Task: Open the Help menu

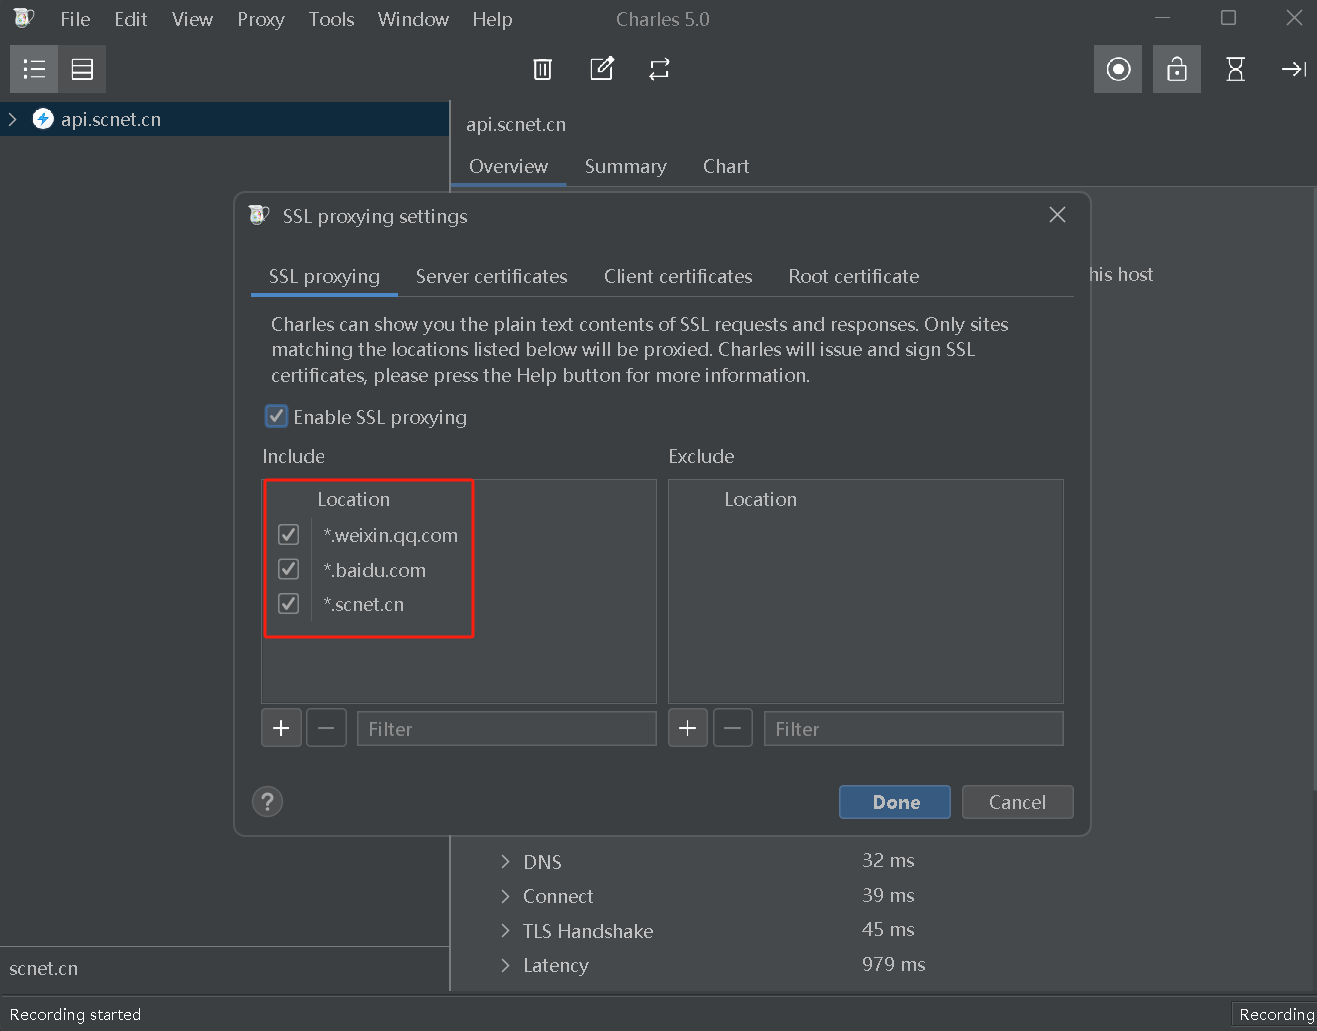Action: click(492, 19)
